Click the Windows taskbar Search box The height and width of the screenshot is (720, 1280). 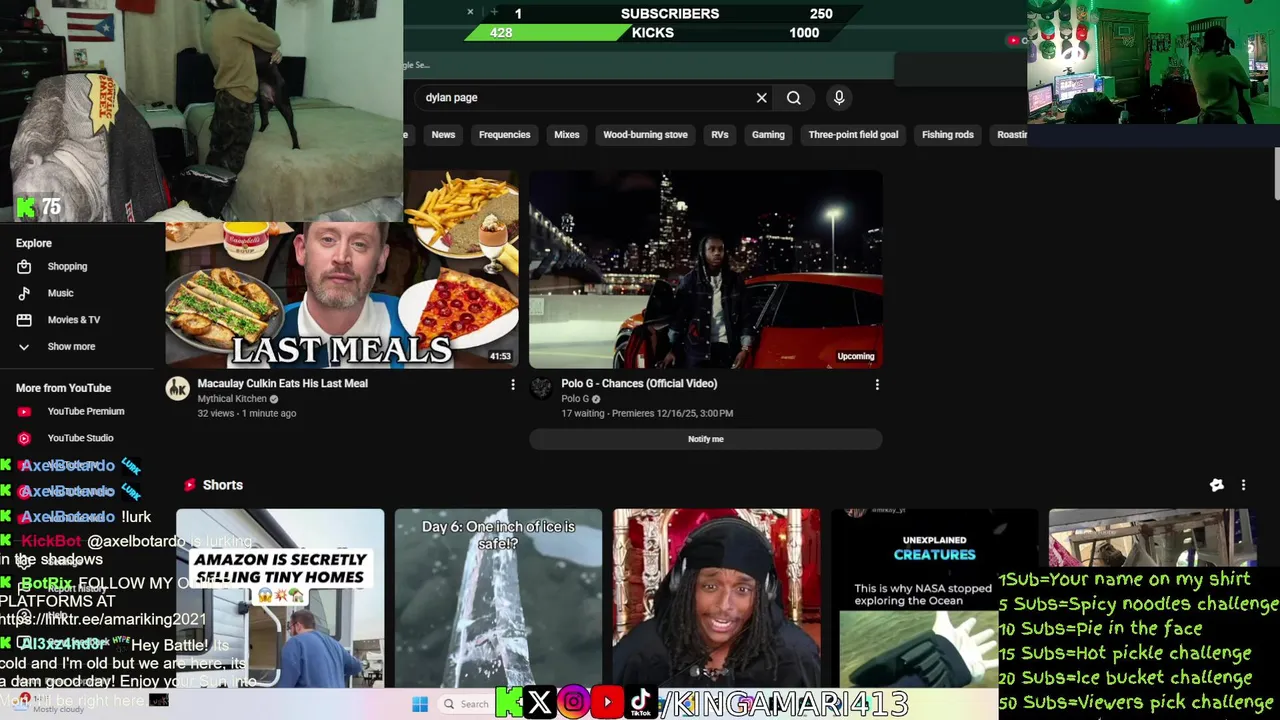pyautogui.click(x=467, y=704)
